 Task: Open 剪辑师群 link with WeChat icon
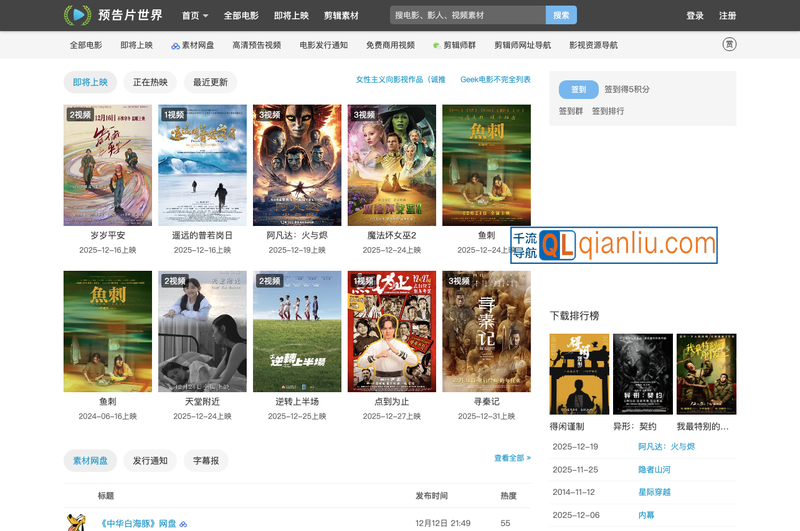[x=457, y=45]
